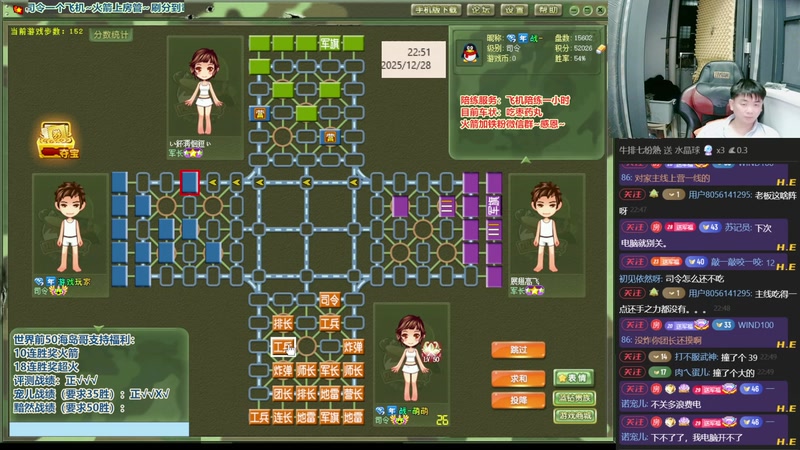This screenshot has height=450, width=800.
Task: Select the orange 军长 piece
Action: pos(330,370)
